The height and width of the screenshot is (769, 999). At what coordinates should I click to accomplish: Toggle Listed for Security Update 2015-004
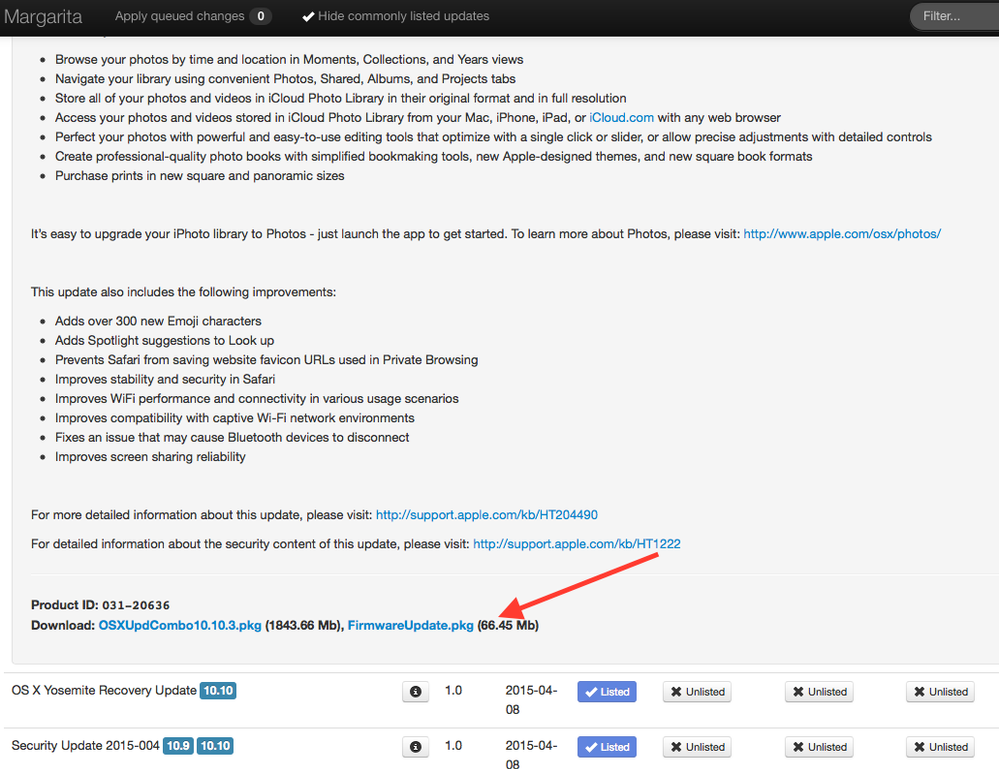607,747
